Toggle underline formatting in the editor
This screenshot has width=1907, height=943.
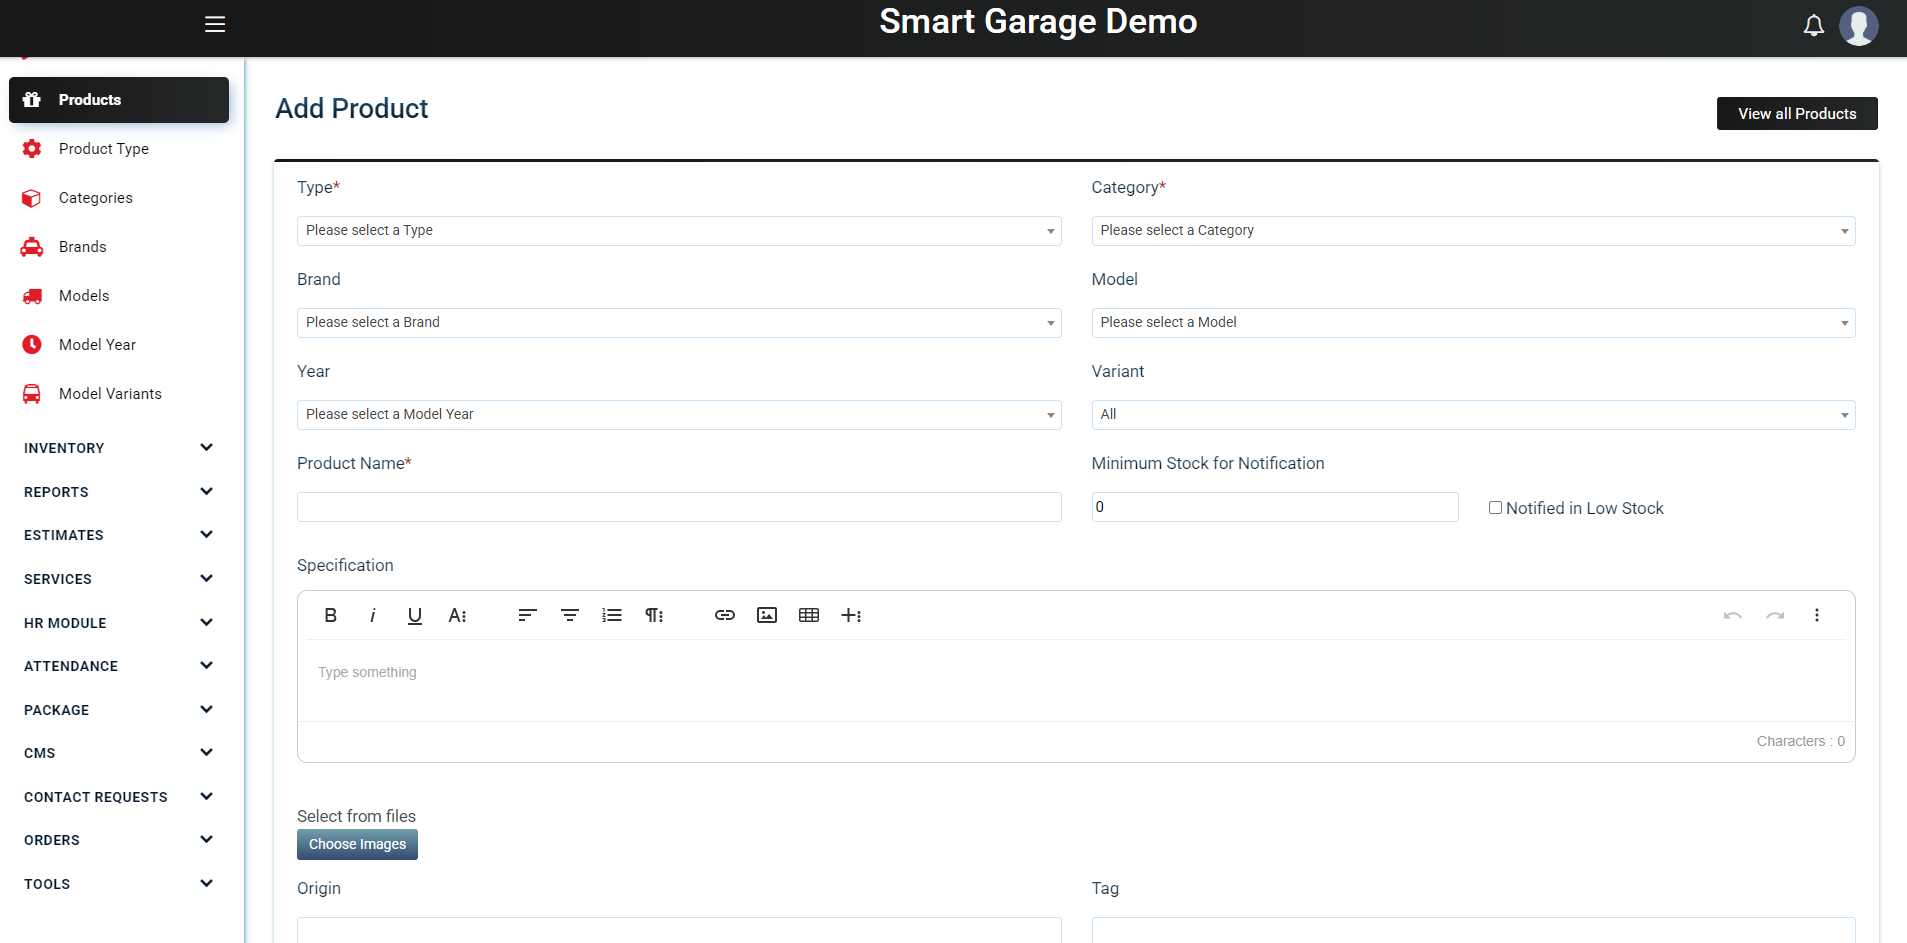414,615
